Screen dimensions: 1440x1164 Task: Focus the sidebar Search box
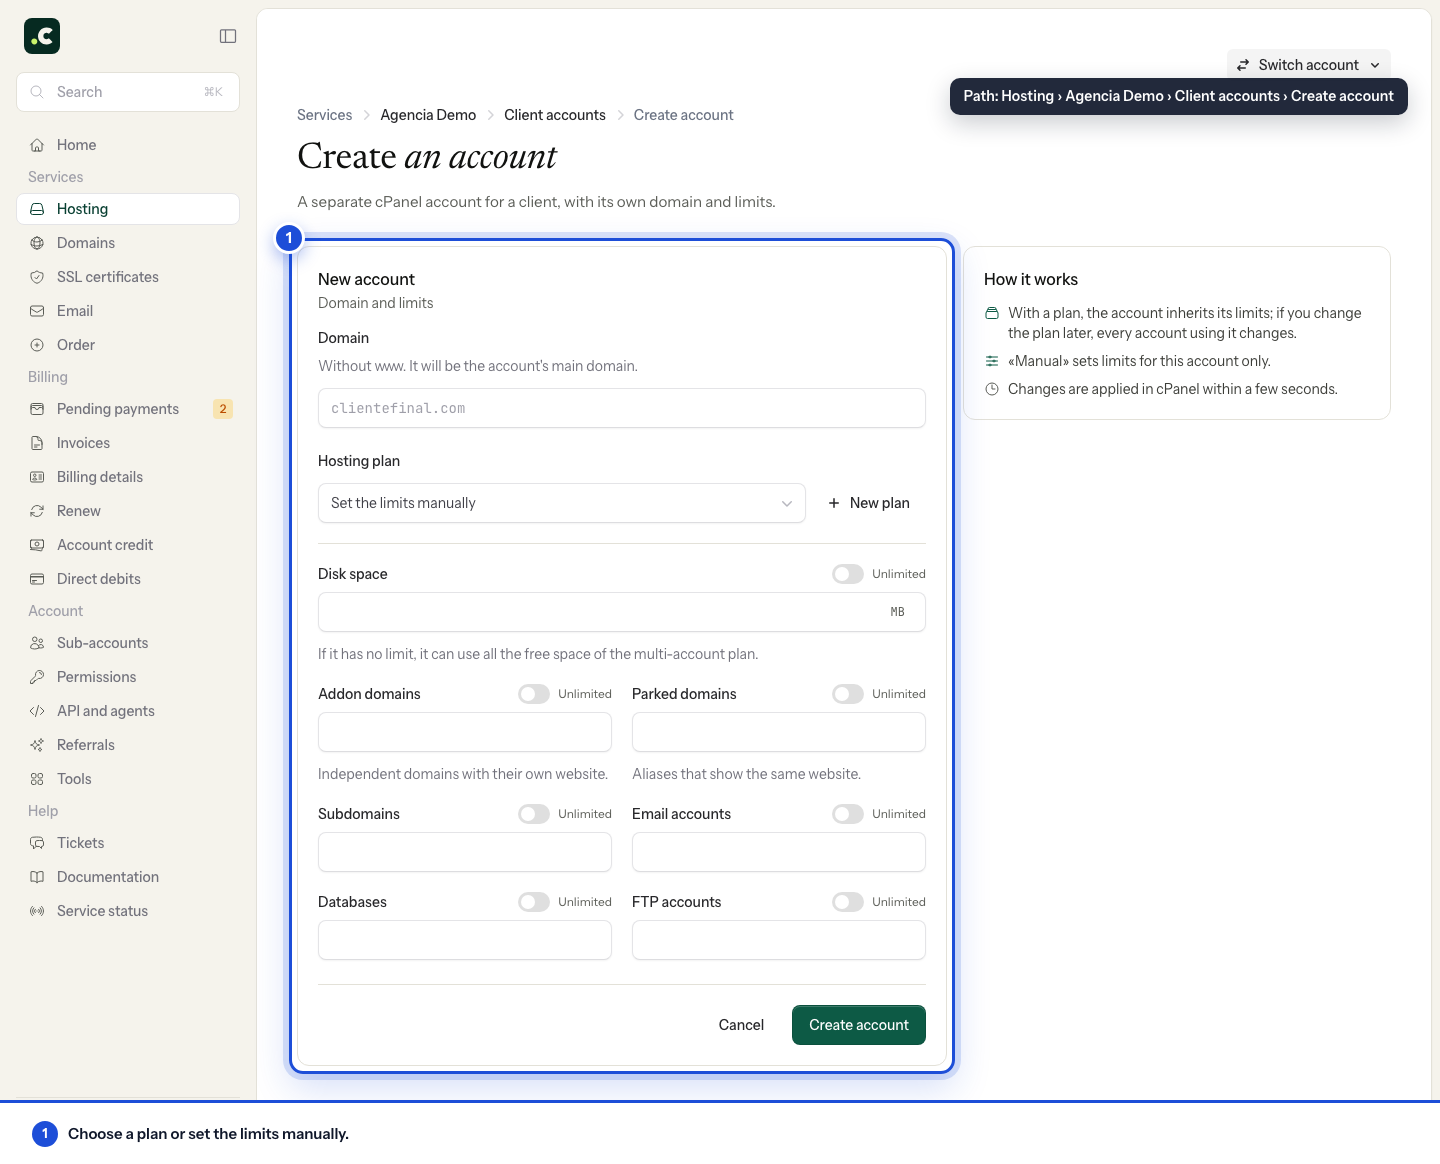point(128,92)
